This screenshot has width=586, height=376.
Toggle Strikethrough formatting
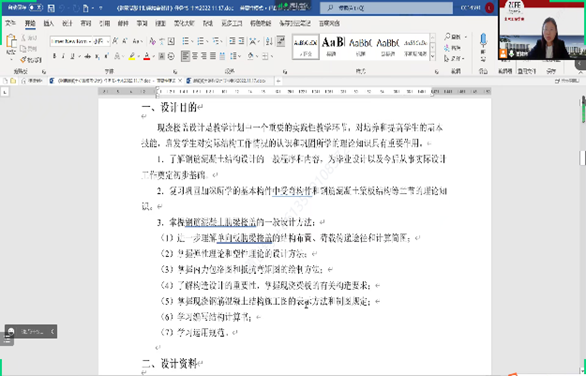point(87,56)
